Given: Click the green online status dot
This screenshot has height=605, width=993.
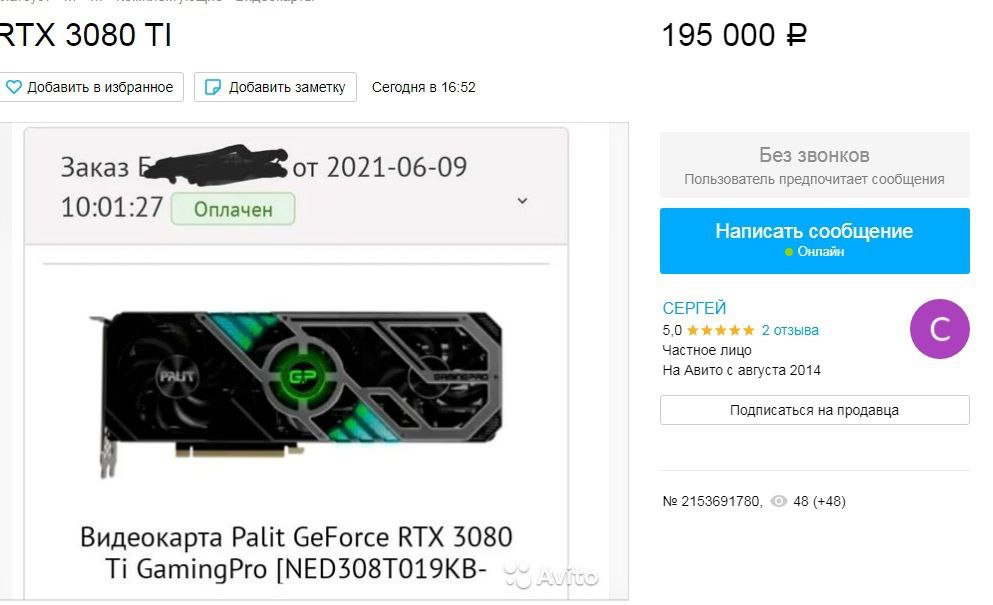Looking at the screenshot, I should click(x=788, y=252).
